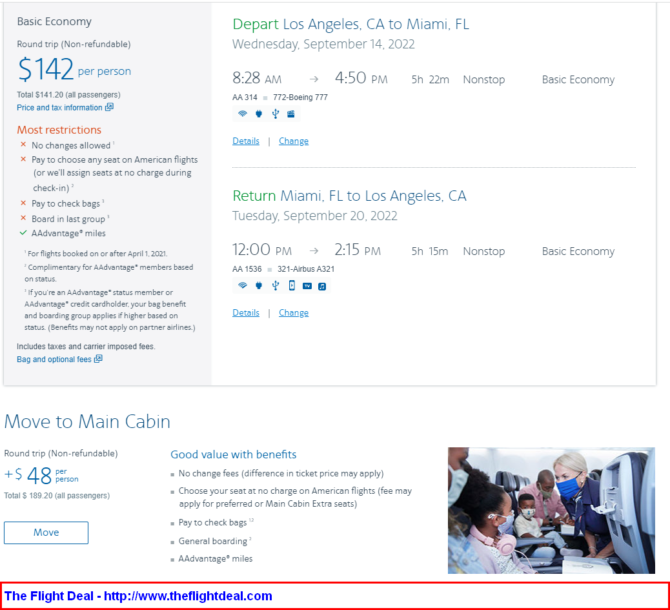Click 'General boarding' benefit text
Screen dimensions: 670x610
click(x=213, y=541)
